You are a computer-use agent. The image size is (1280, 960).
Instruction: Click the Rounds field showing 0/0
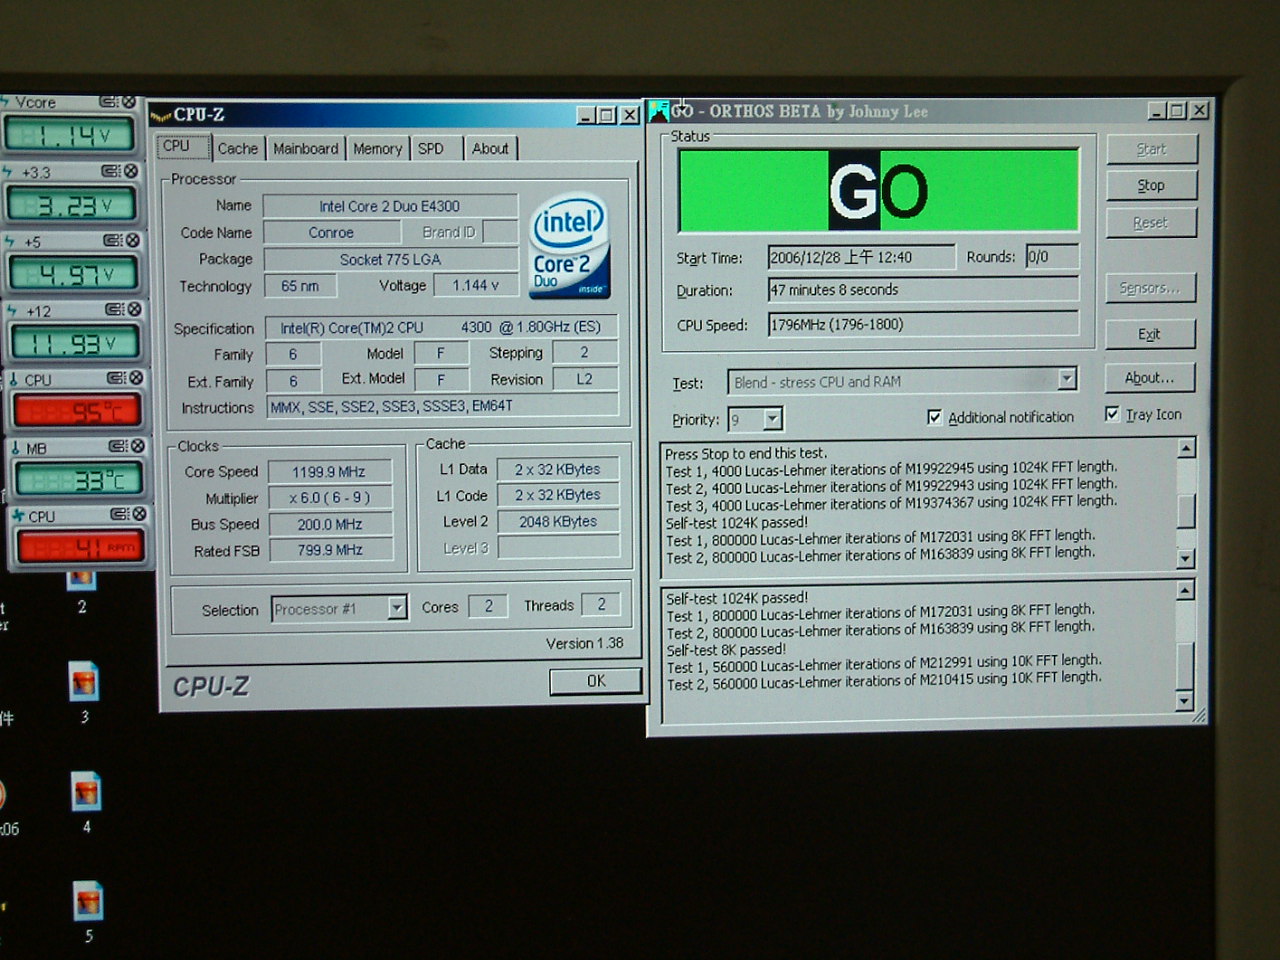(1052, 257)
